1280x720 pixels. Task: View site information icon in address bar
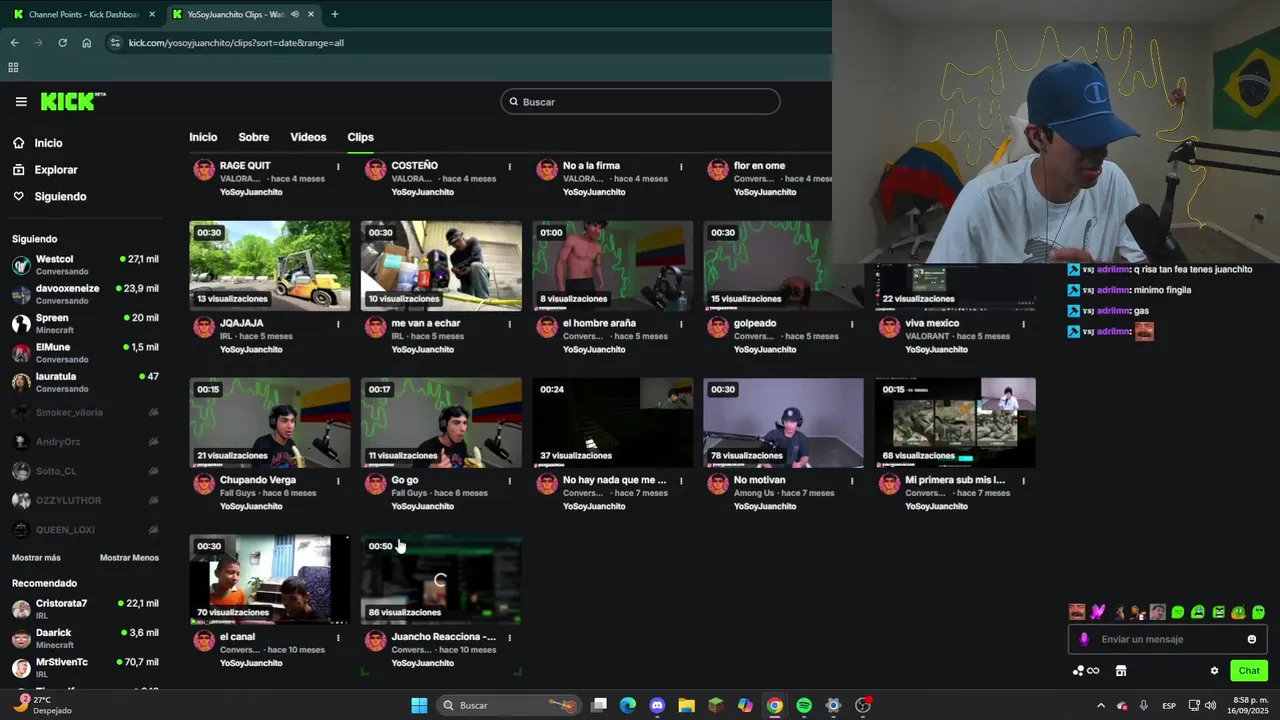pyautogui.click(x=115, y=43)
